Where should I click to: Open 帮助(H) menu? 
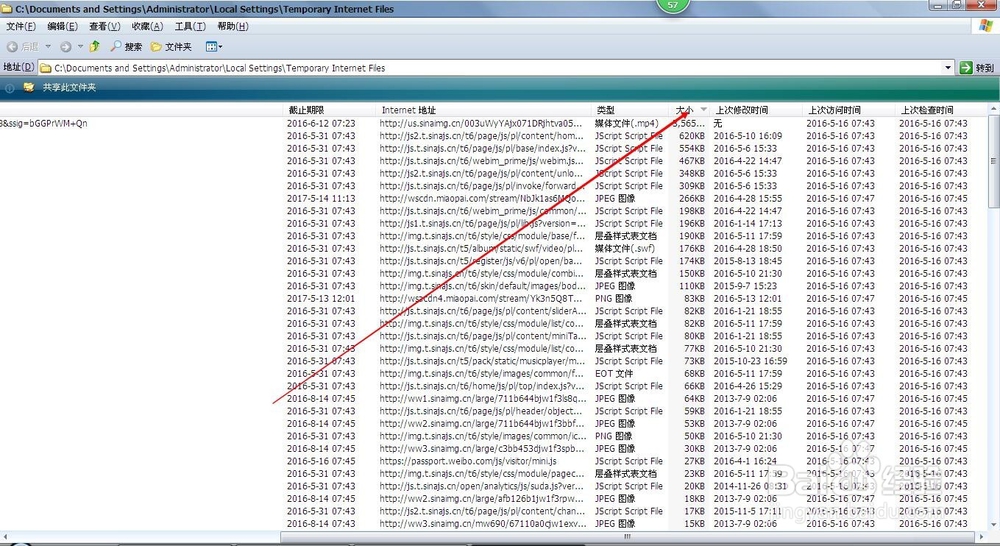233,26
